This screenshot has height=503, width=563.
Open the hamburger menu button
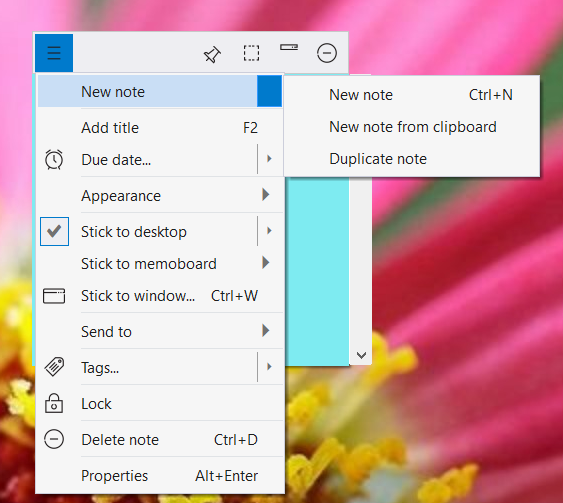pyautogui.click(x=54, y=53)
